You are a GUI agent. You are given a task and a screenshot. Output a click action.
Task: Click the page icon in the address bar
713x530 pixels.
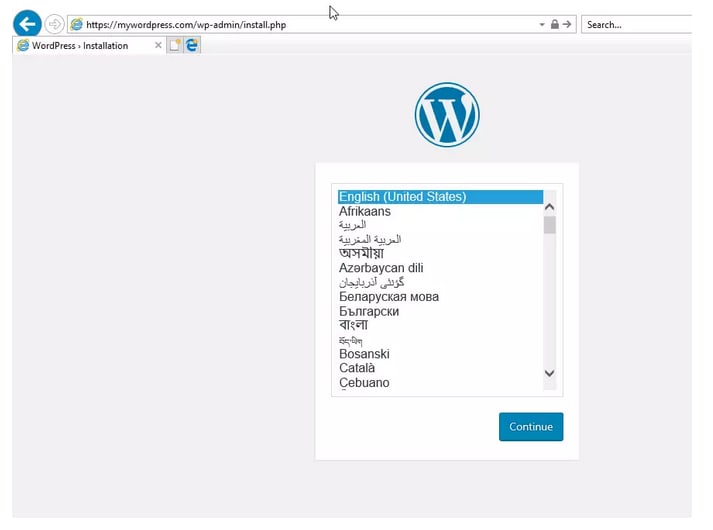pos(77,25)
